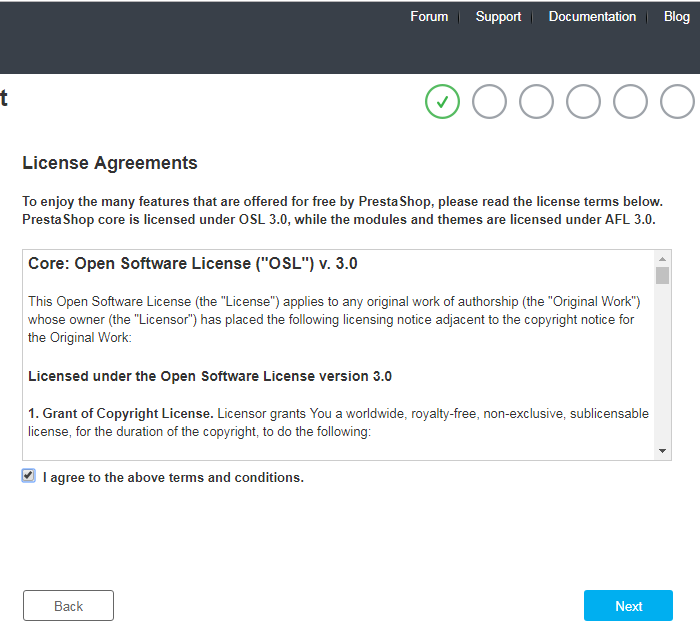Click the license scrollbar up arrow
This screenshot has height=624, width=700.
662,259
